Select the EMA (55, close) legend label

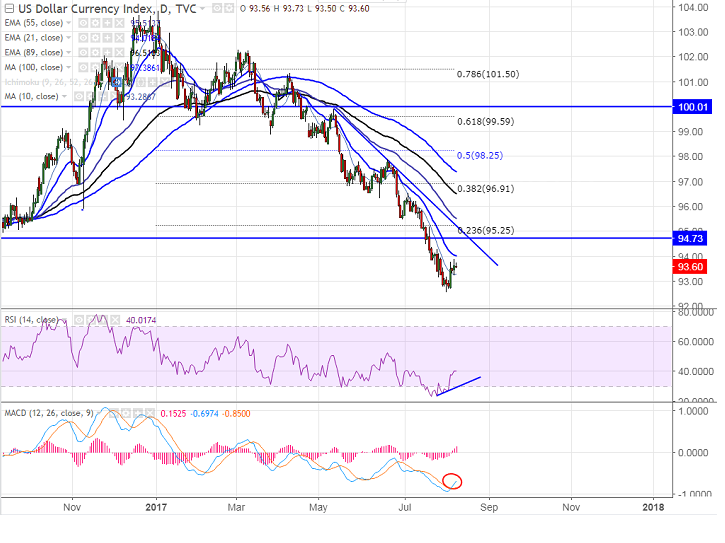click(x=33, y=23)
